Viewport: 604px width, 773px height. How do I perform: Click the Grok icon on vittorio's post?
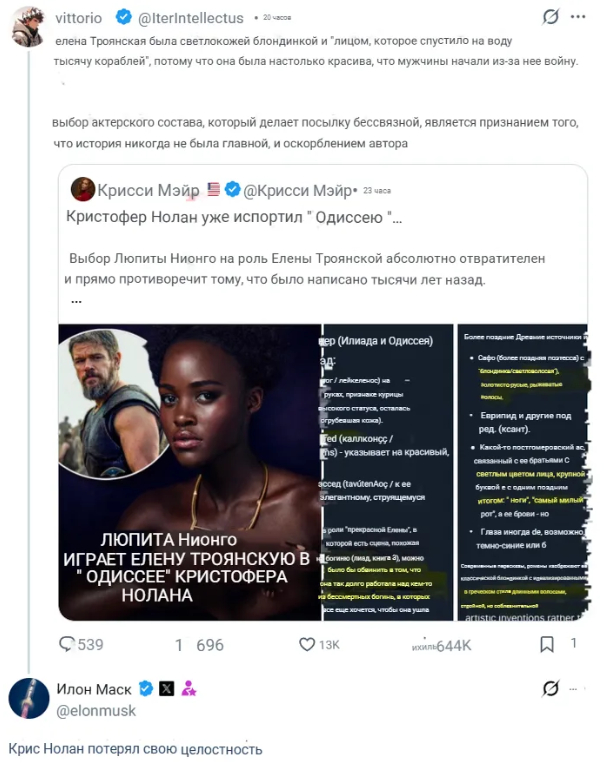pyautogui.click(x=549, y=17)
